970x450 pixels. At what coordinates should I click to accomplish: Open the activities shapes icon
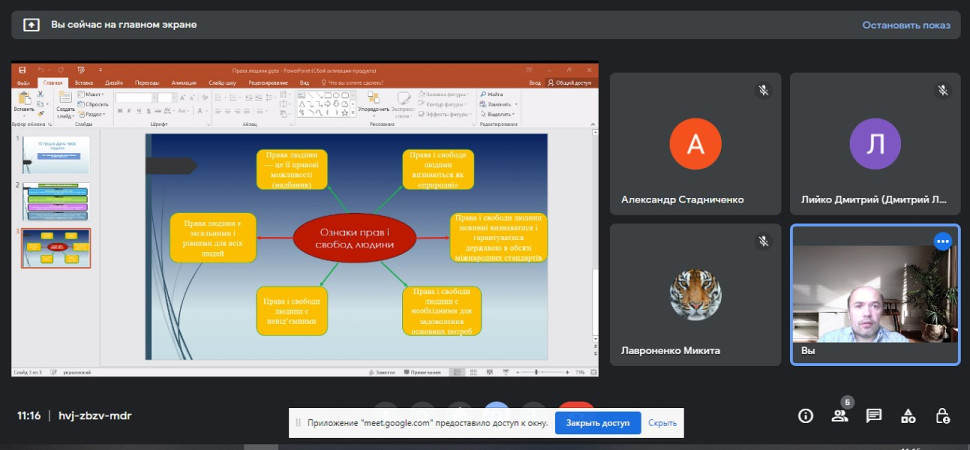tap(908, 416)
